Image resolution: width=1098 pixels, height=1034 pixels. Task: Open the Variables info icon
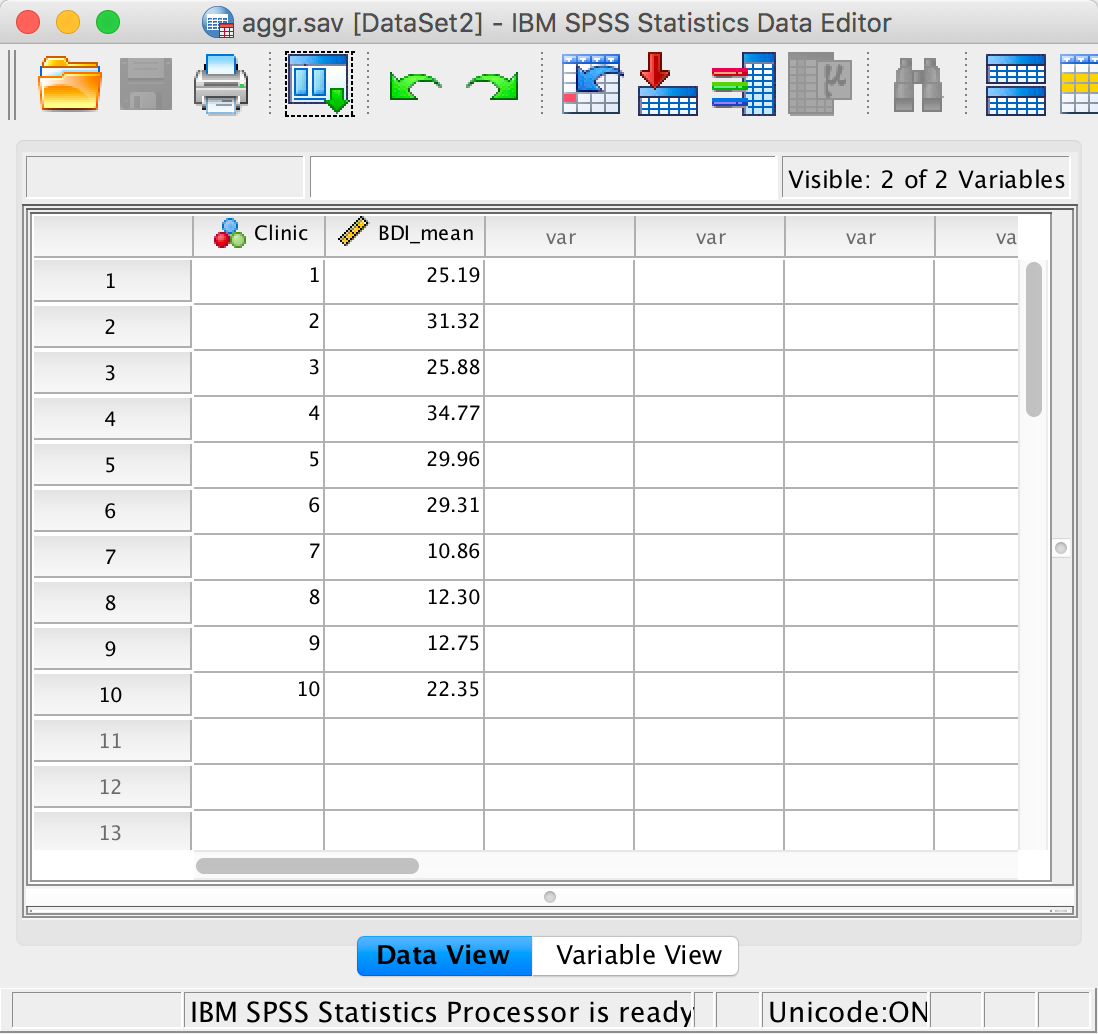pos(743,84)
